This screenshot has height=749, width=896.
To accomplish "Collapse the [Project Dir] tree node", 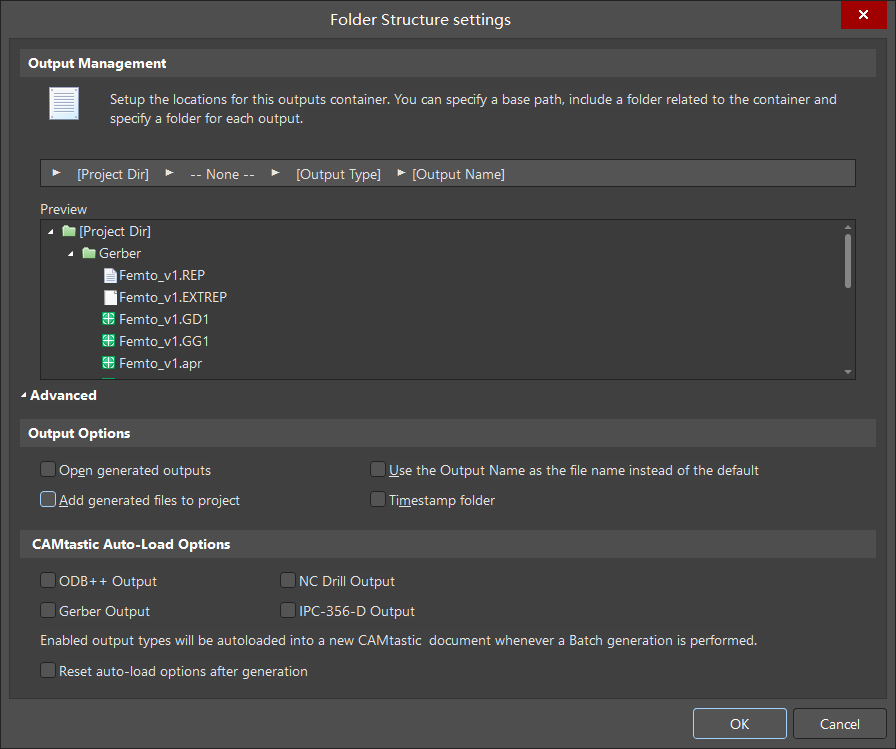I will click(51, 231).
